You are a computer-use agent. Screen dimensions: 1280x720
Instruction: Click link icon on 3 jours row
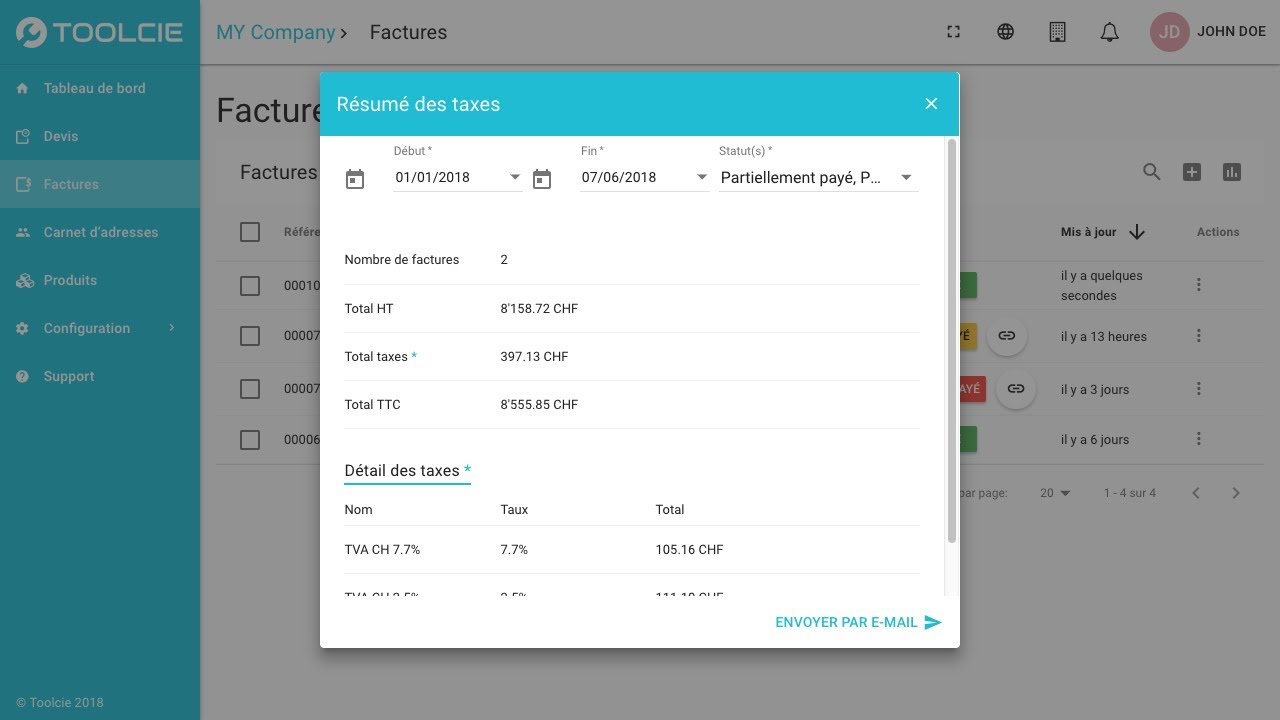click(x=1016, y=389)
